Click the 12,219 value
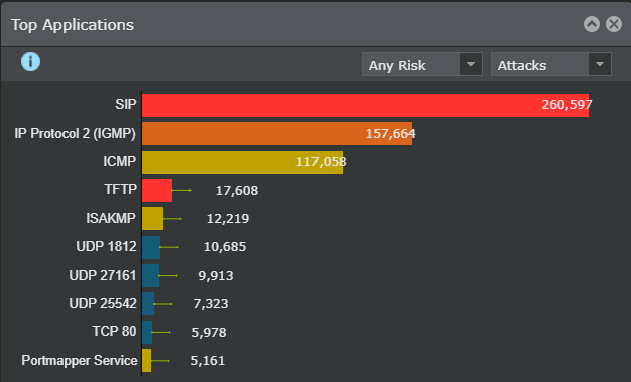The image size is (631, 382). point(228,219)
